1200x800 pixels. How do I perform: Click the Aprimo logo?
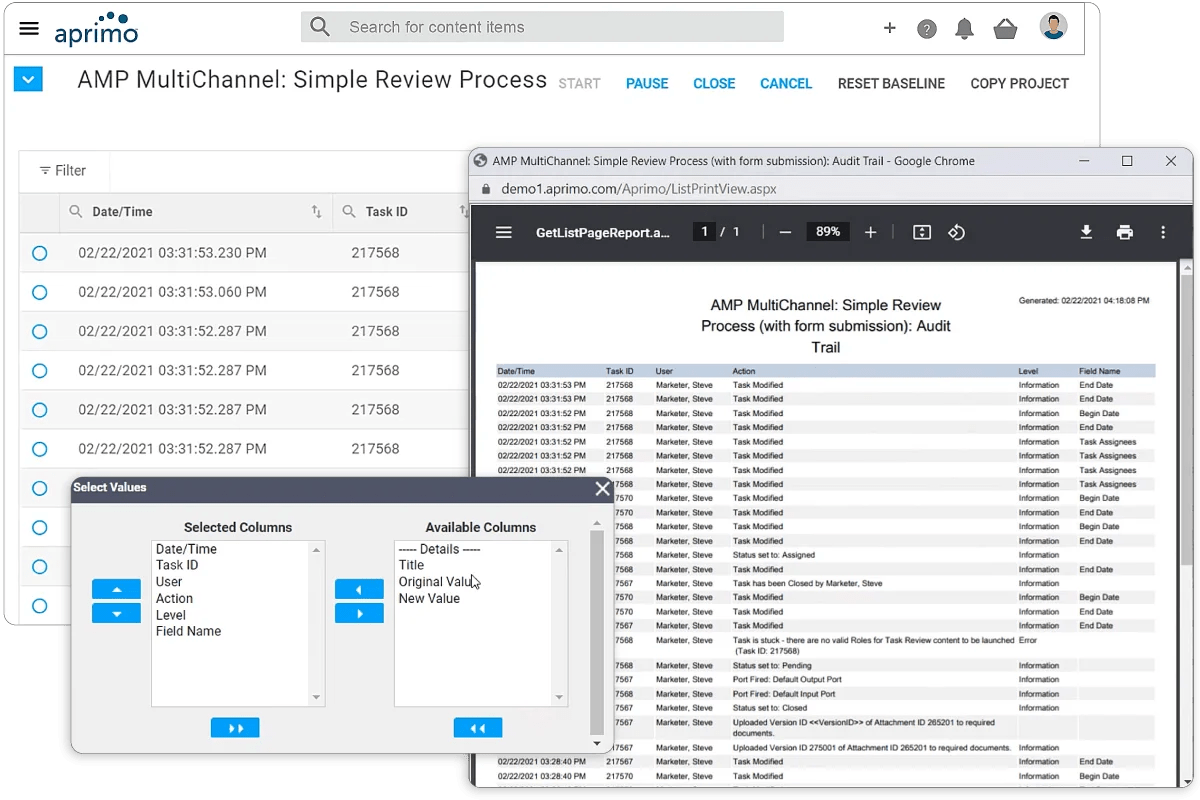[97, 29]
